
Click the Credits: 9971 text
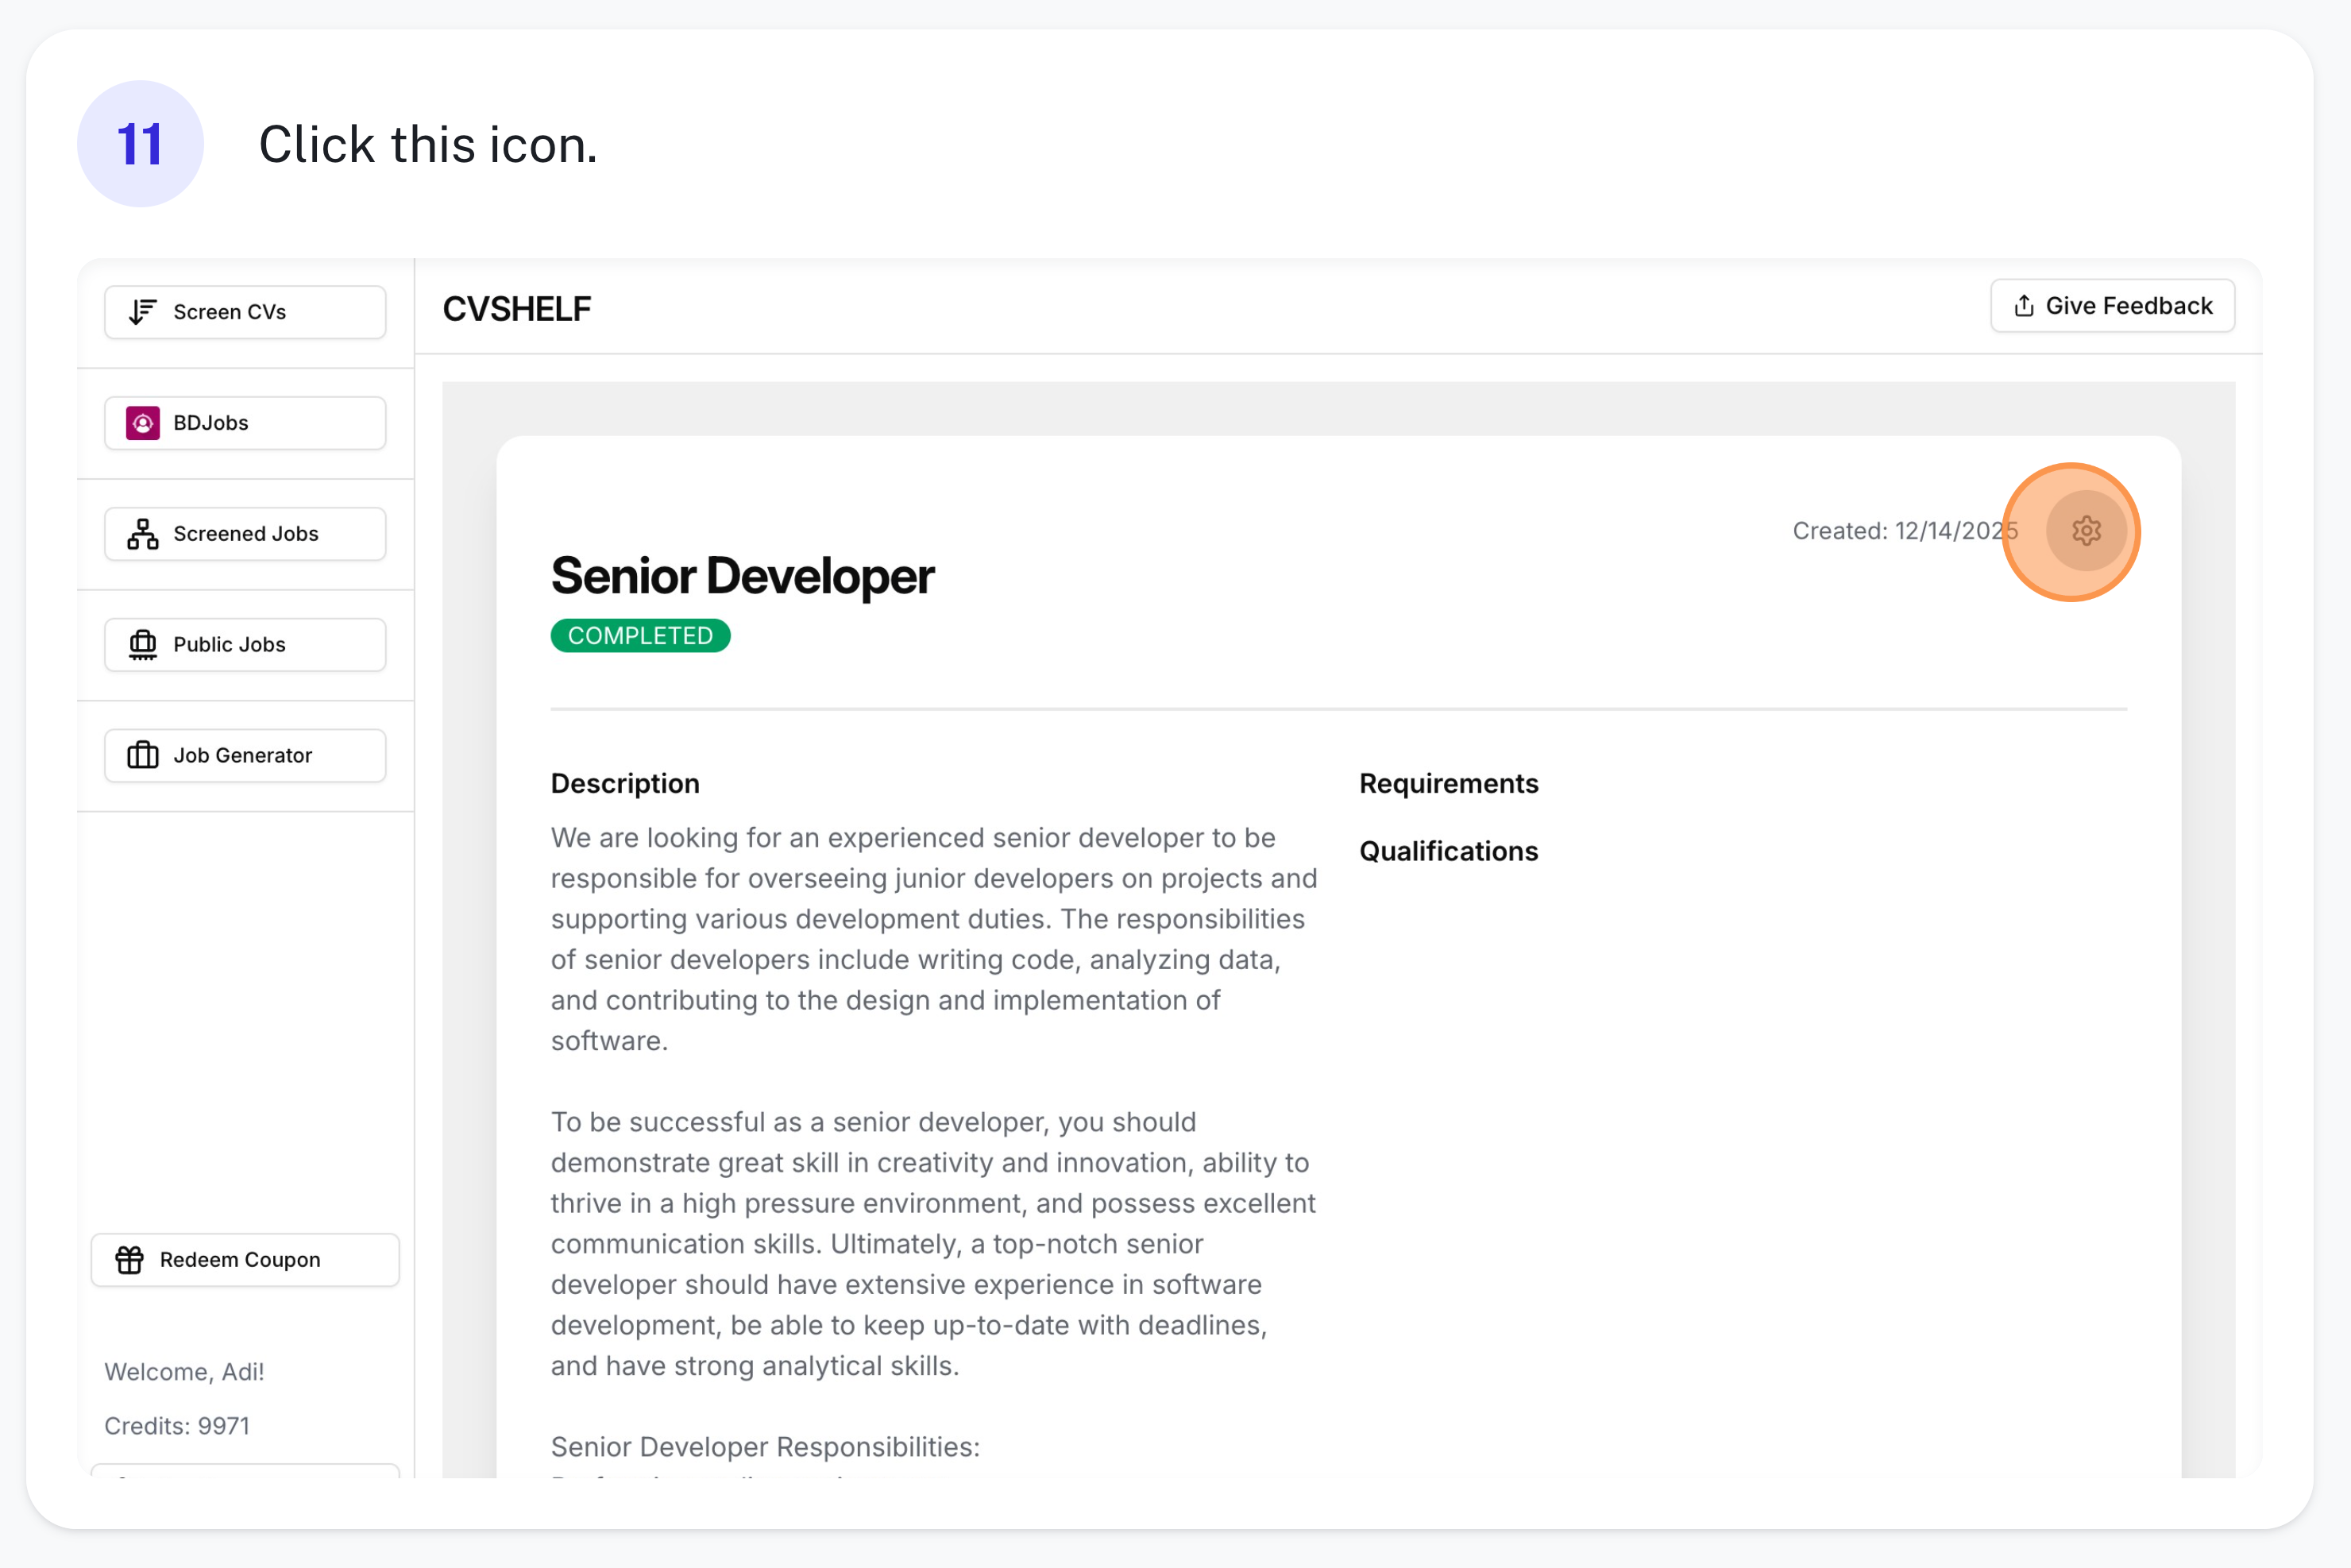[177, 1425]
